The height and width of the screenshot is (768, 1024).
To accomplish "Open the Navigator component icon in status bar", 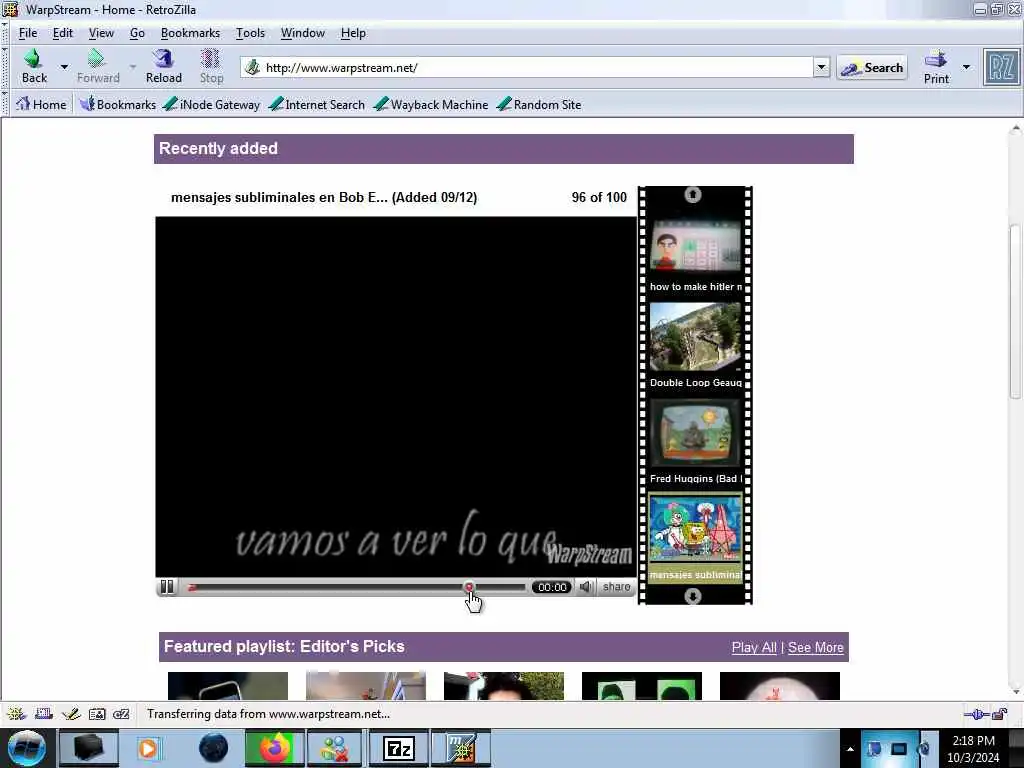I will (16, 714).
